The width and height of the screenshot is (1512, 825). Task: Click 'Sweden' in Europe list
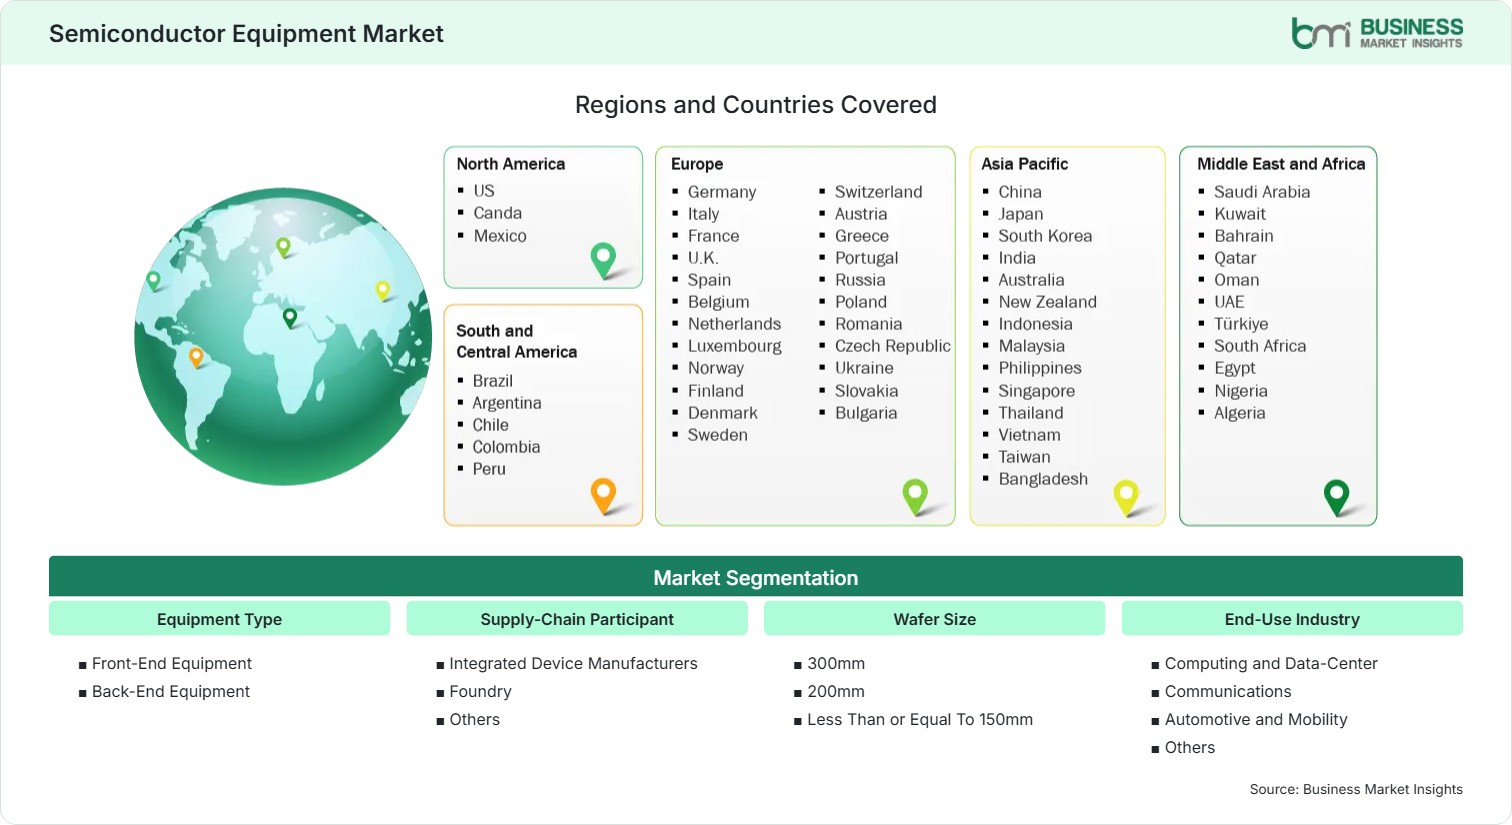click(x=718, y=435)
